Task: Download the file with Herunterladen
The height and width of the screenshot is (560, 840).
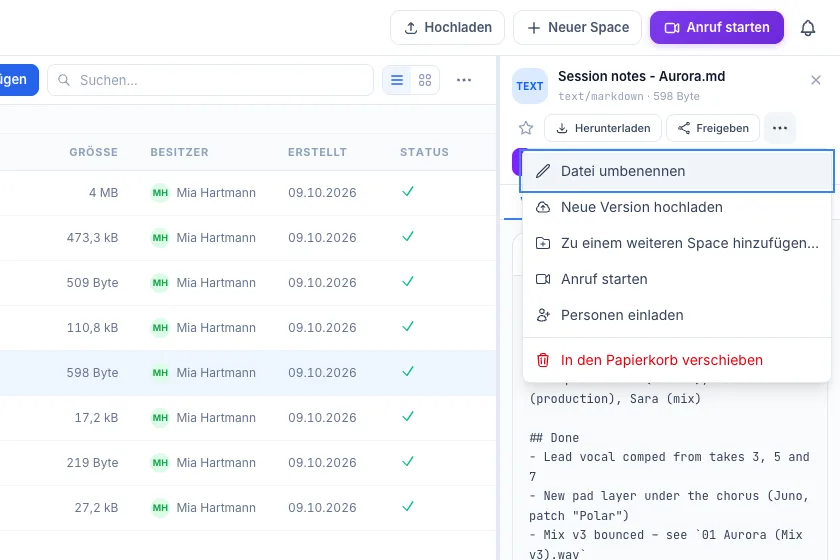Action: coord(603,128)
